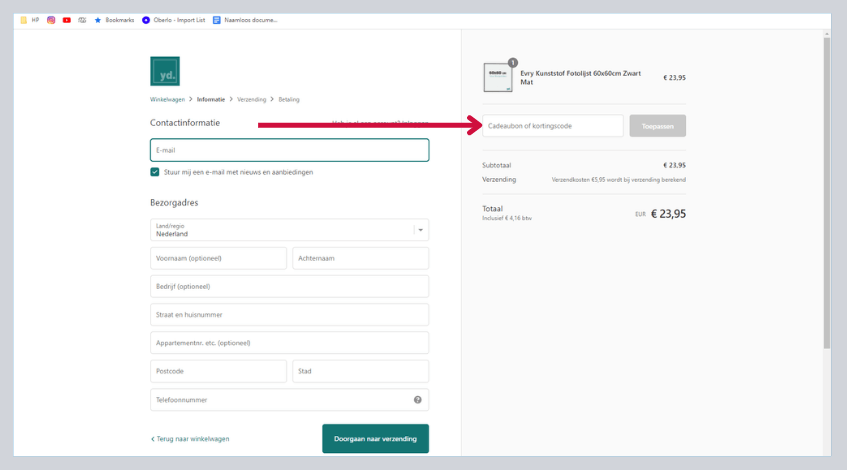Open the YouTube bookmark icon
Image resolution: width=847 pixels, height=470 pixels.
(x=66, y=20)
